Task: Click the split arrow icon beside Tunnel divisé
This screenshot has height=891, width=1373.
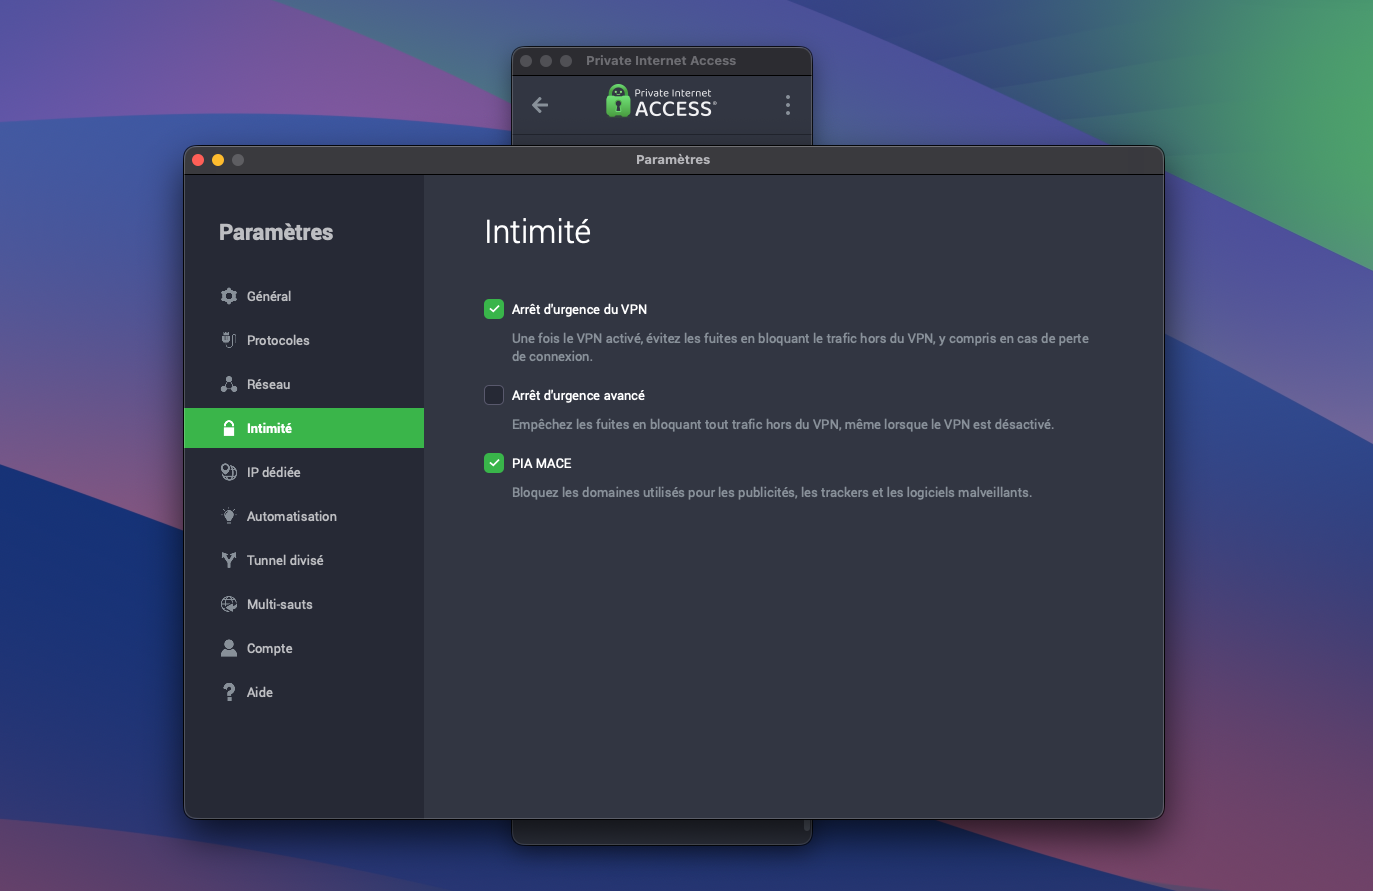Action: [229, 560]
